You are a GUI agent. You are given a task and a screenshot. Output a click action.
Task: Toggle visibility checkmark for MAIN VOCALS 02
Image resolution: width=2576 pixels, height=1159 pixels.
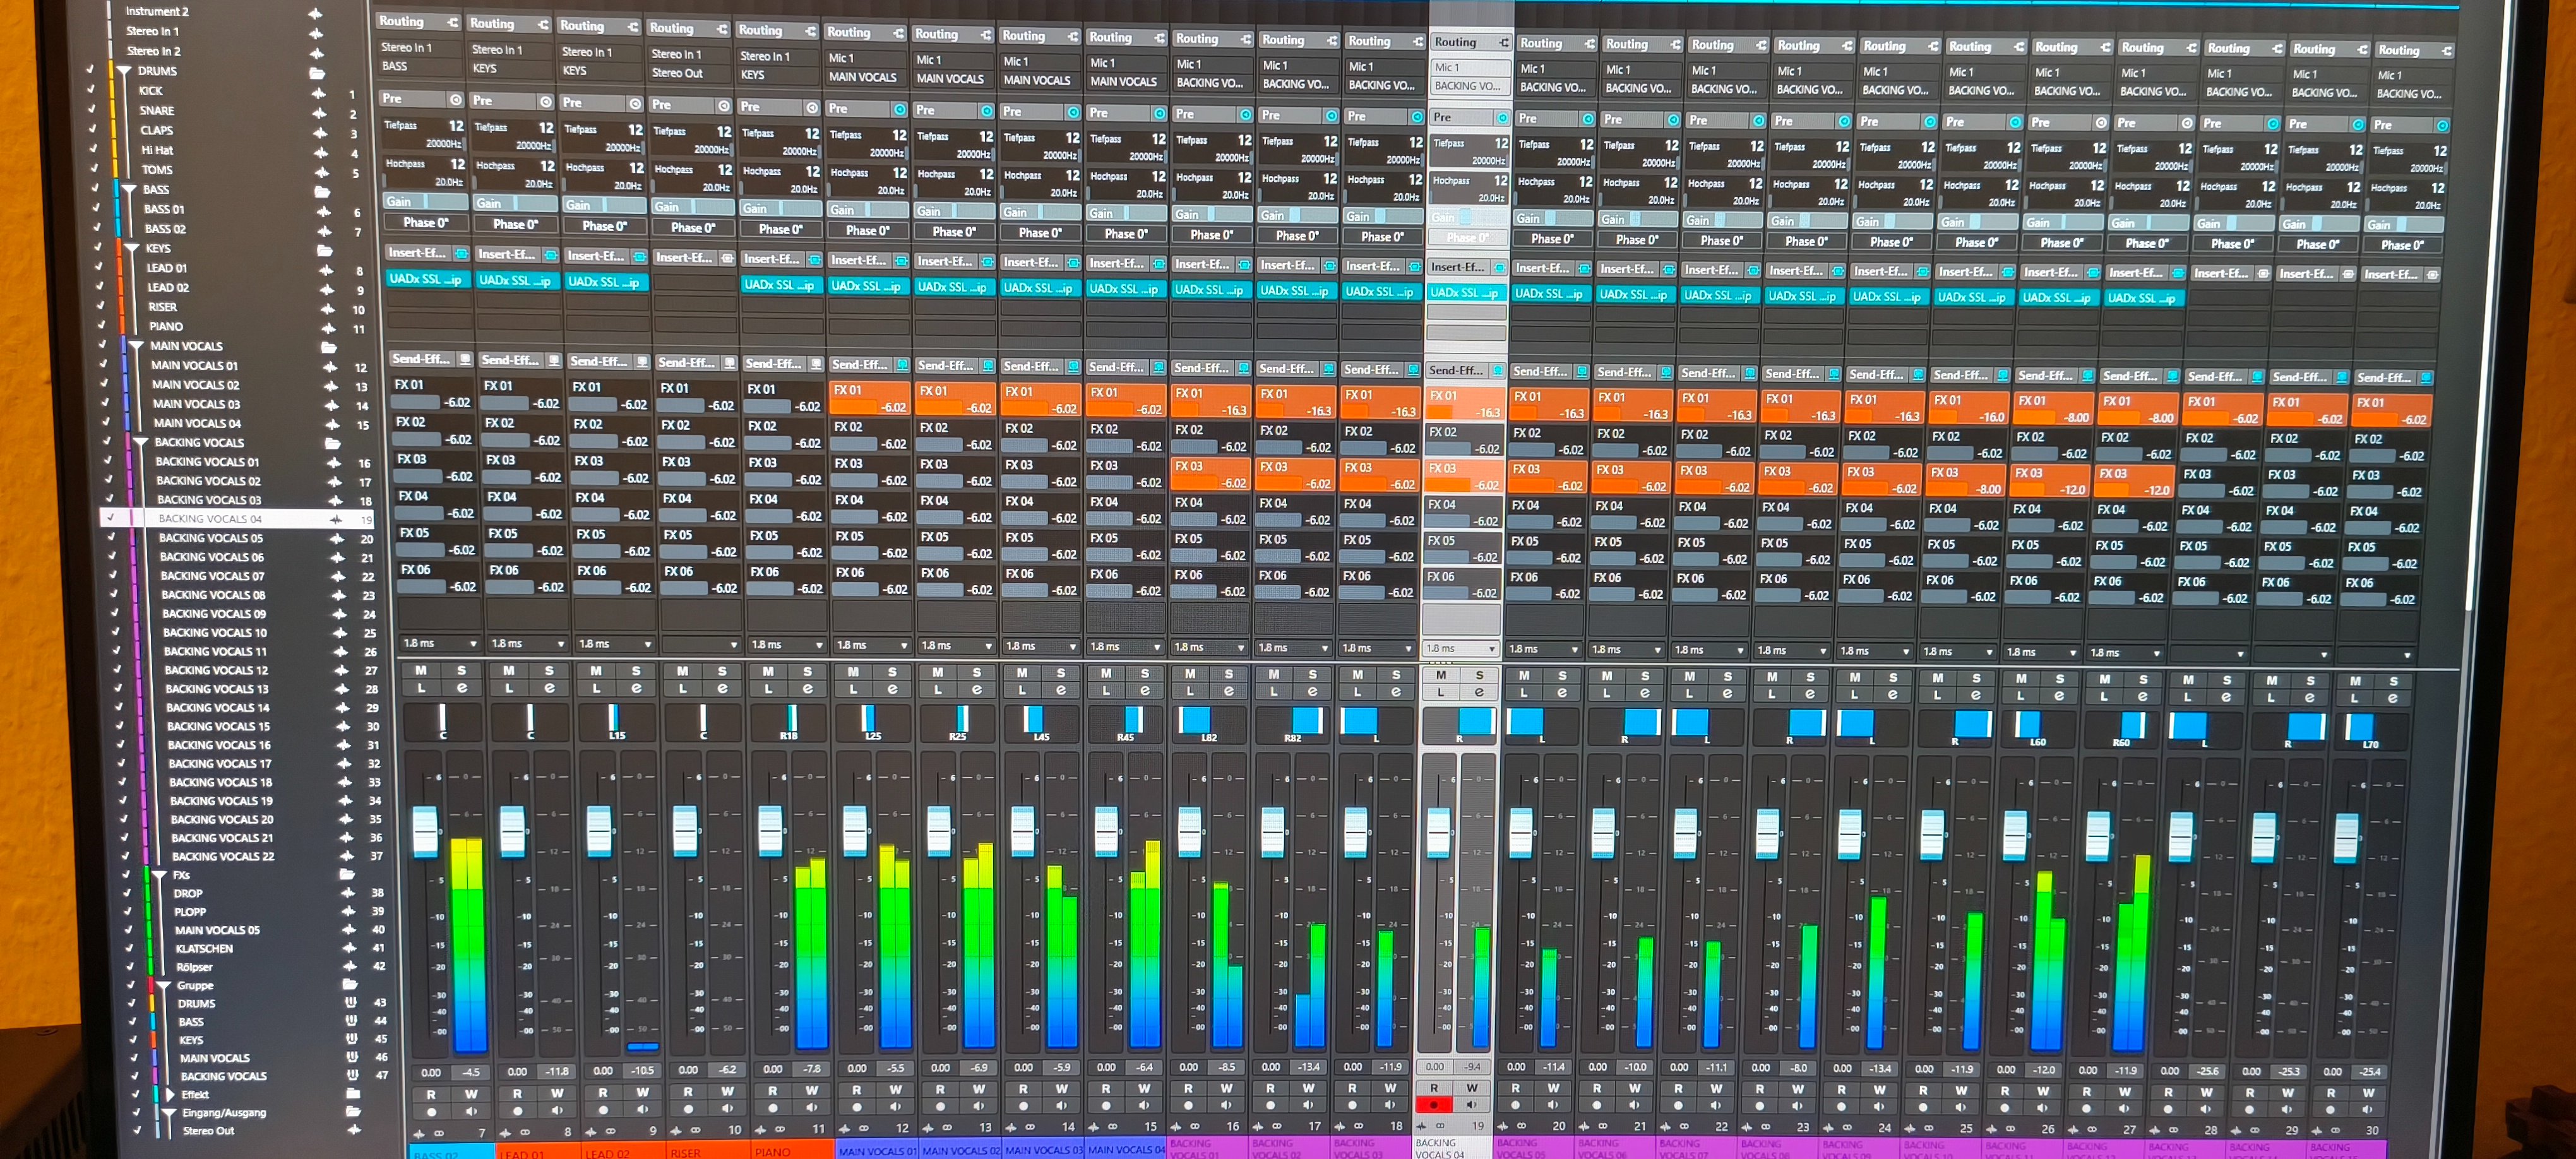(x=104, y=384)
